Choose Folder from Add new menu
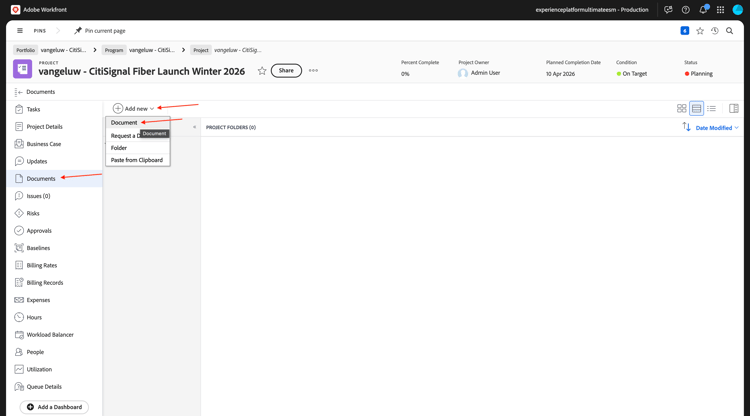 tap(138, 148)
